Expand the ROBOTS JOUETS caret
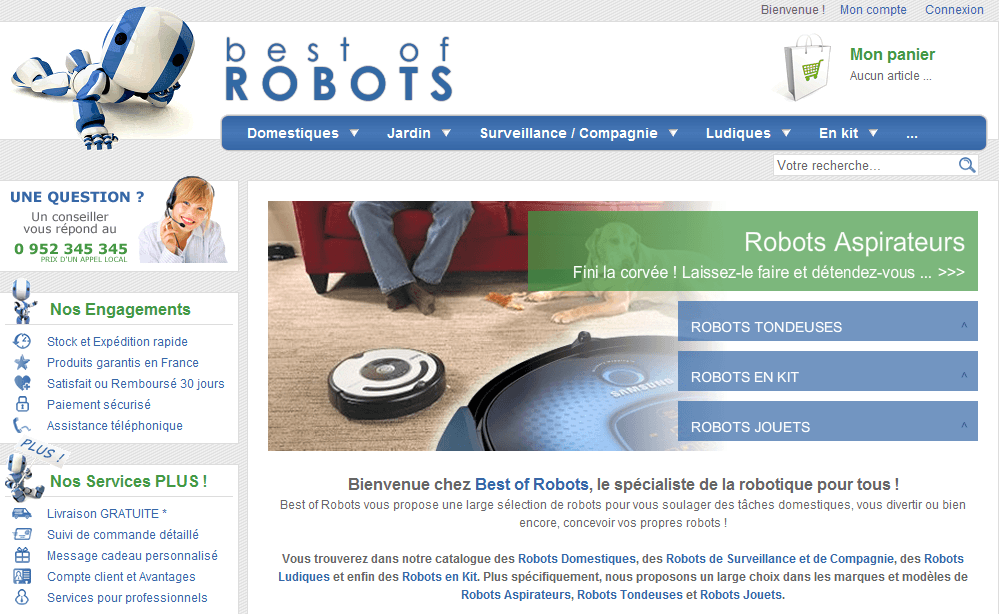The image size is (999, 614). coord(964,425)
